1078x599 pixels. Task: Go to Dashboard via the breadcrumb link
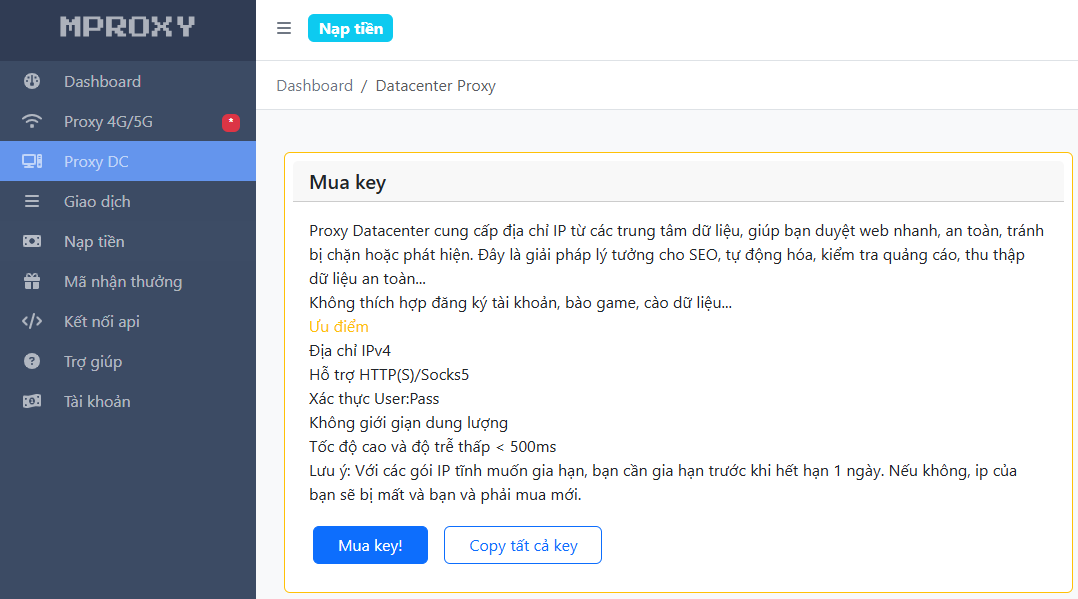coord(314,86)
